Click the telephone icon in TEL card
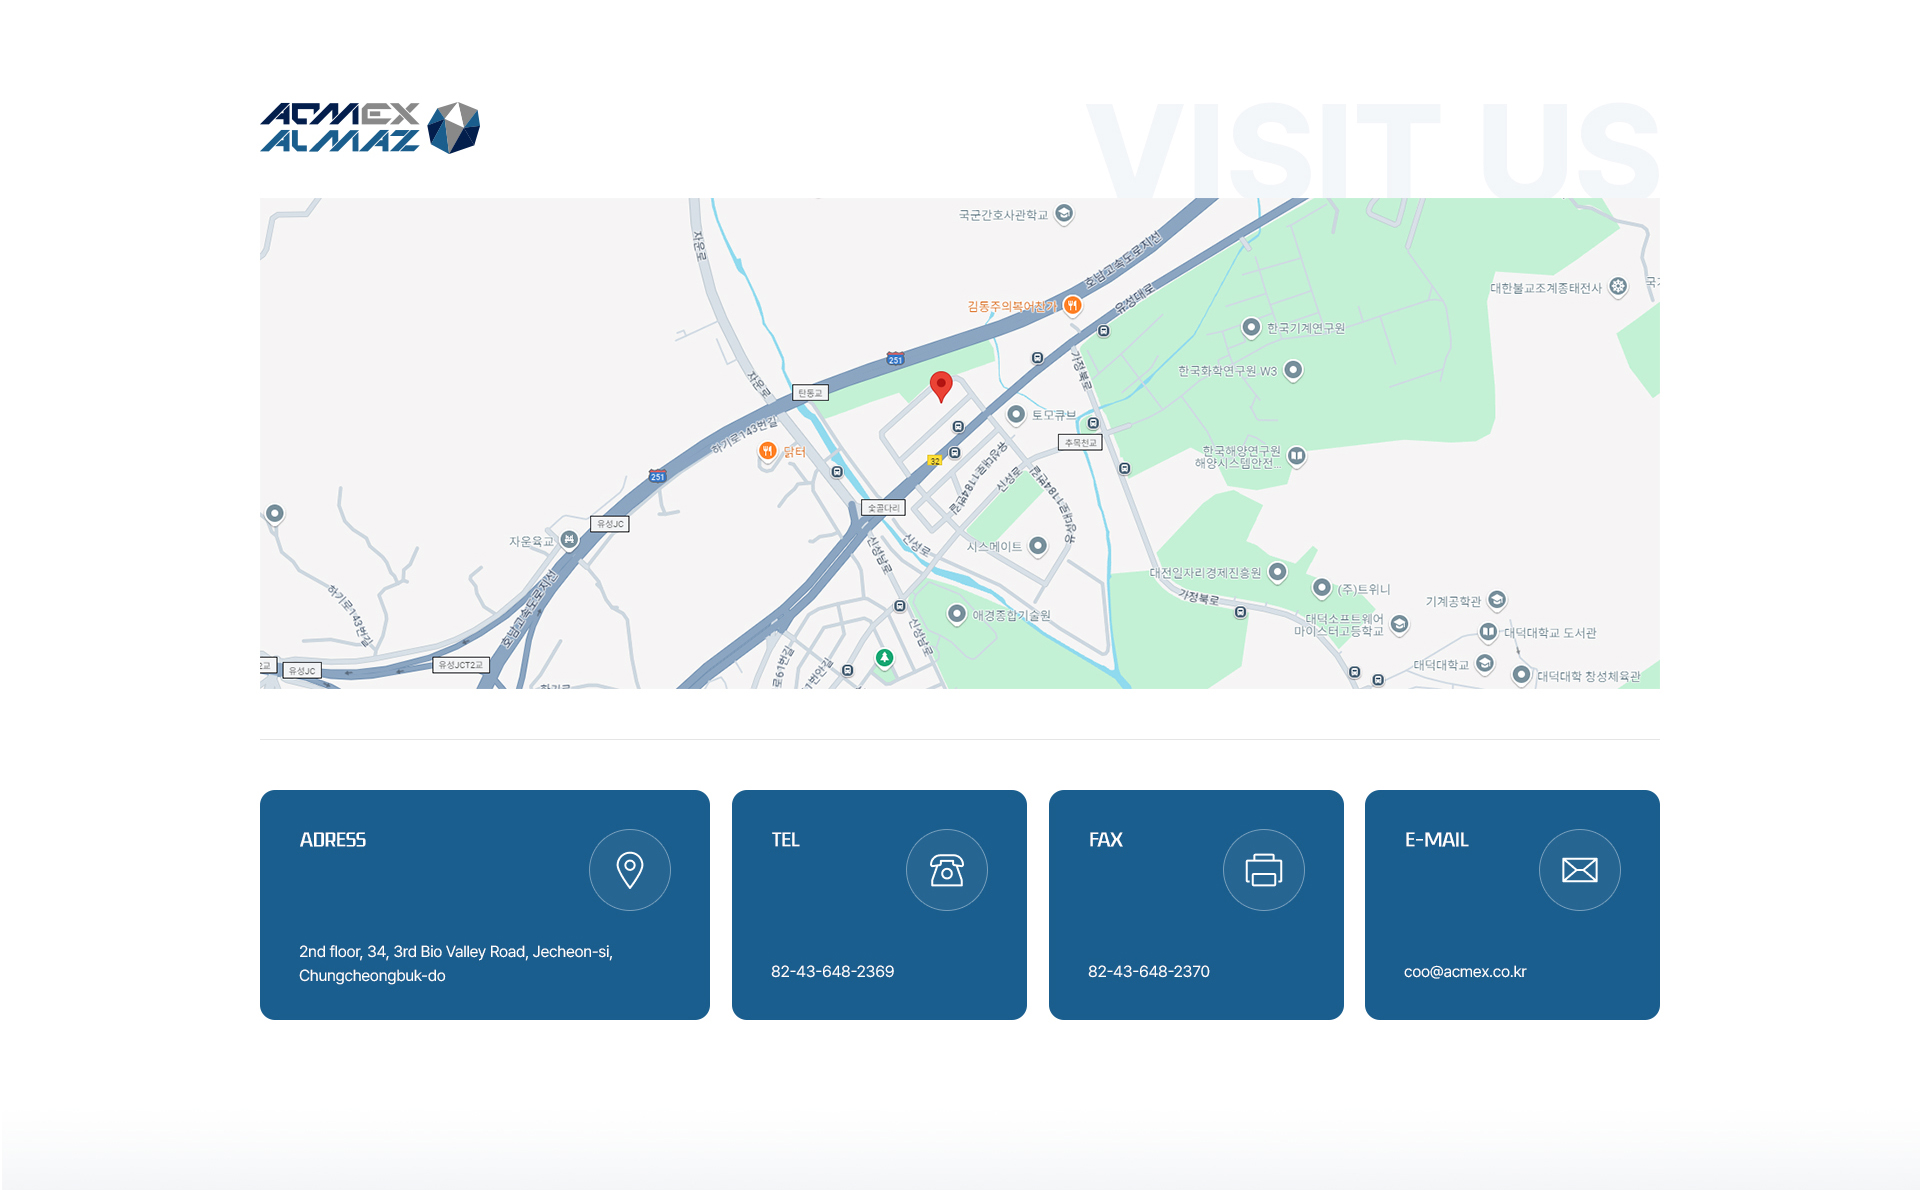The height and width of the screenshot is (1190, 1920). 946,870
